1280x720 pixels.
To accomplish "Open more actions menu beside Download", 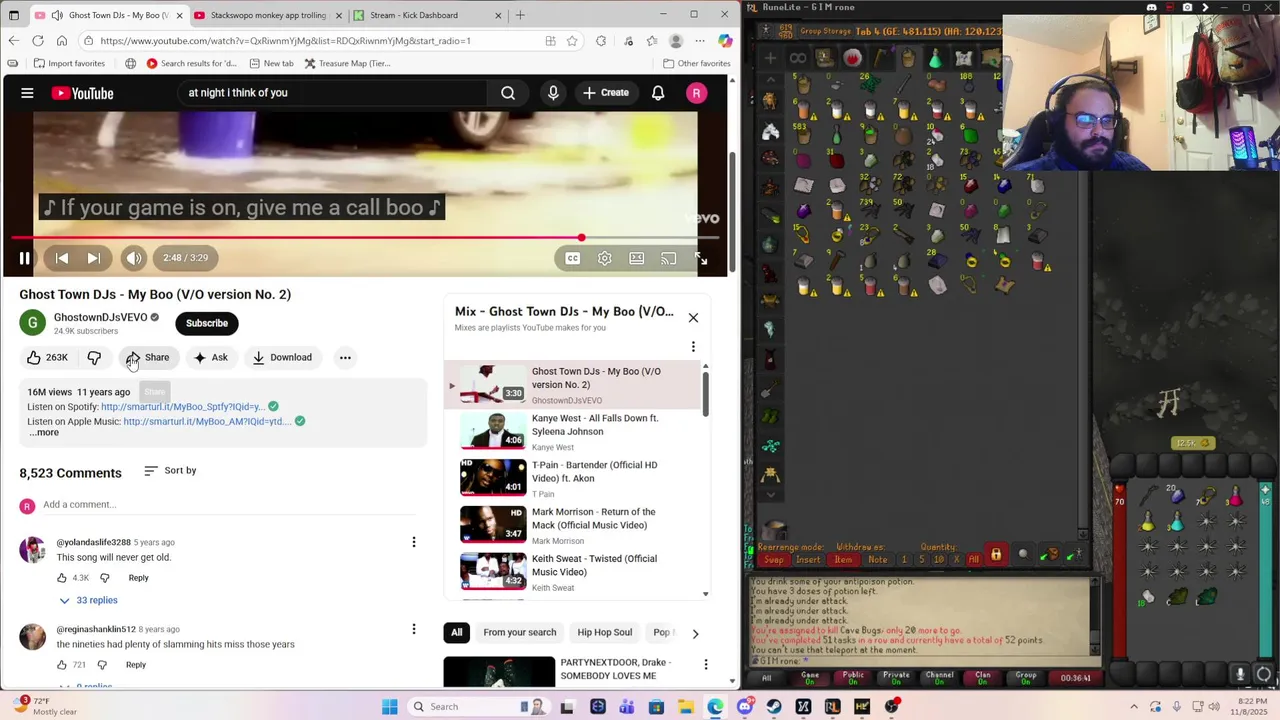I will click(345, 357).
